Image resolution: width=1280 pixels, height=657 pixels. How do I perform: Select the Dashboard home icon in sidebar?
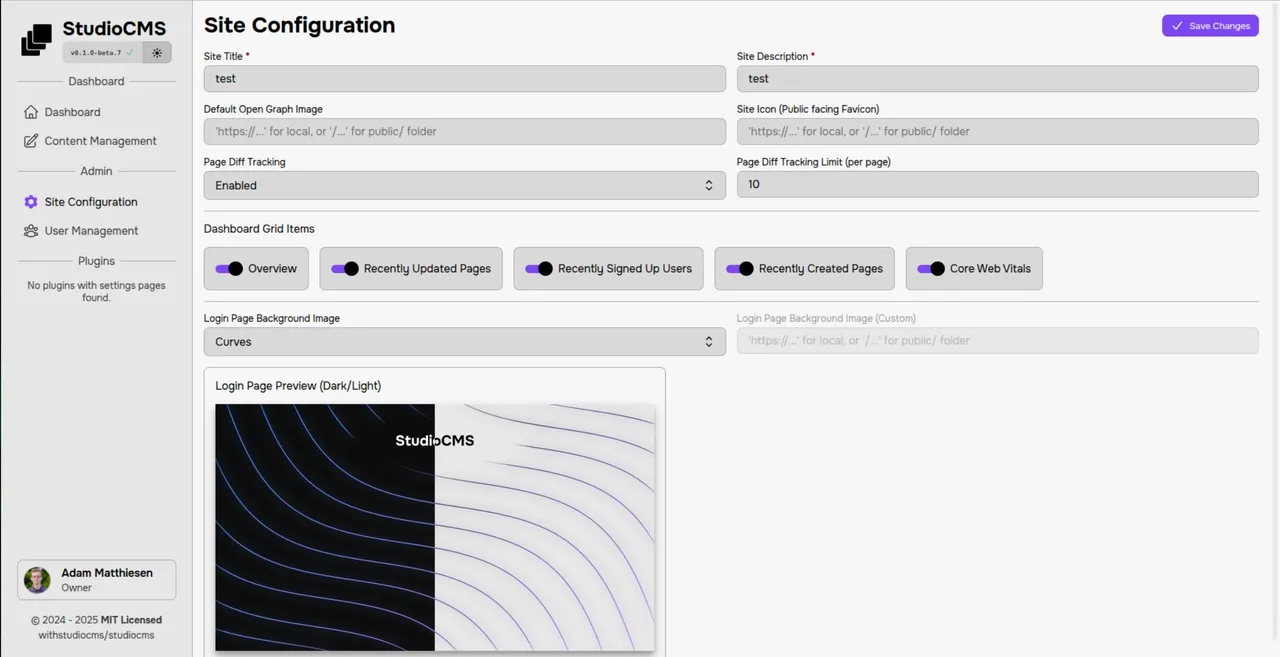coord(31,112)
